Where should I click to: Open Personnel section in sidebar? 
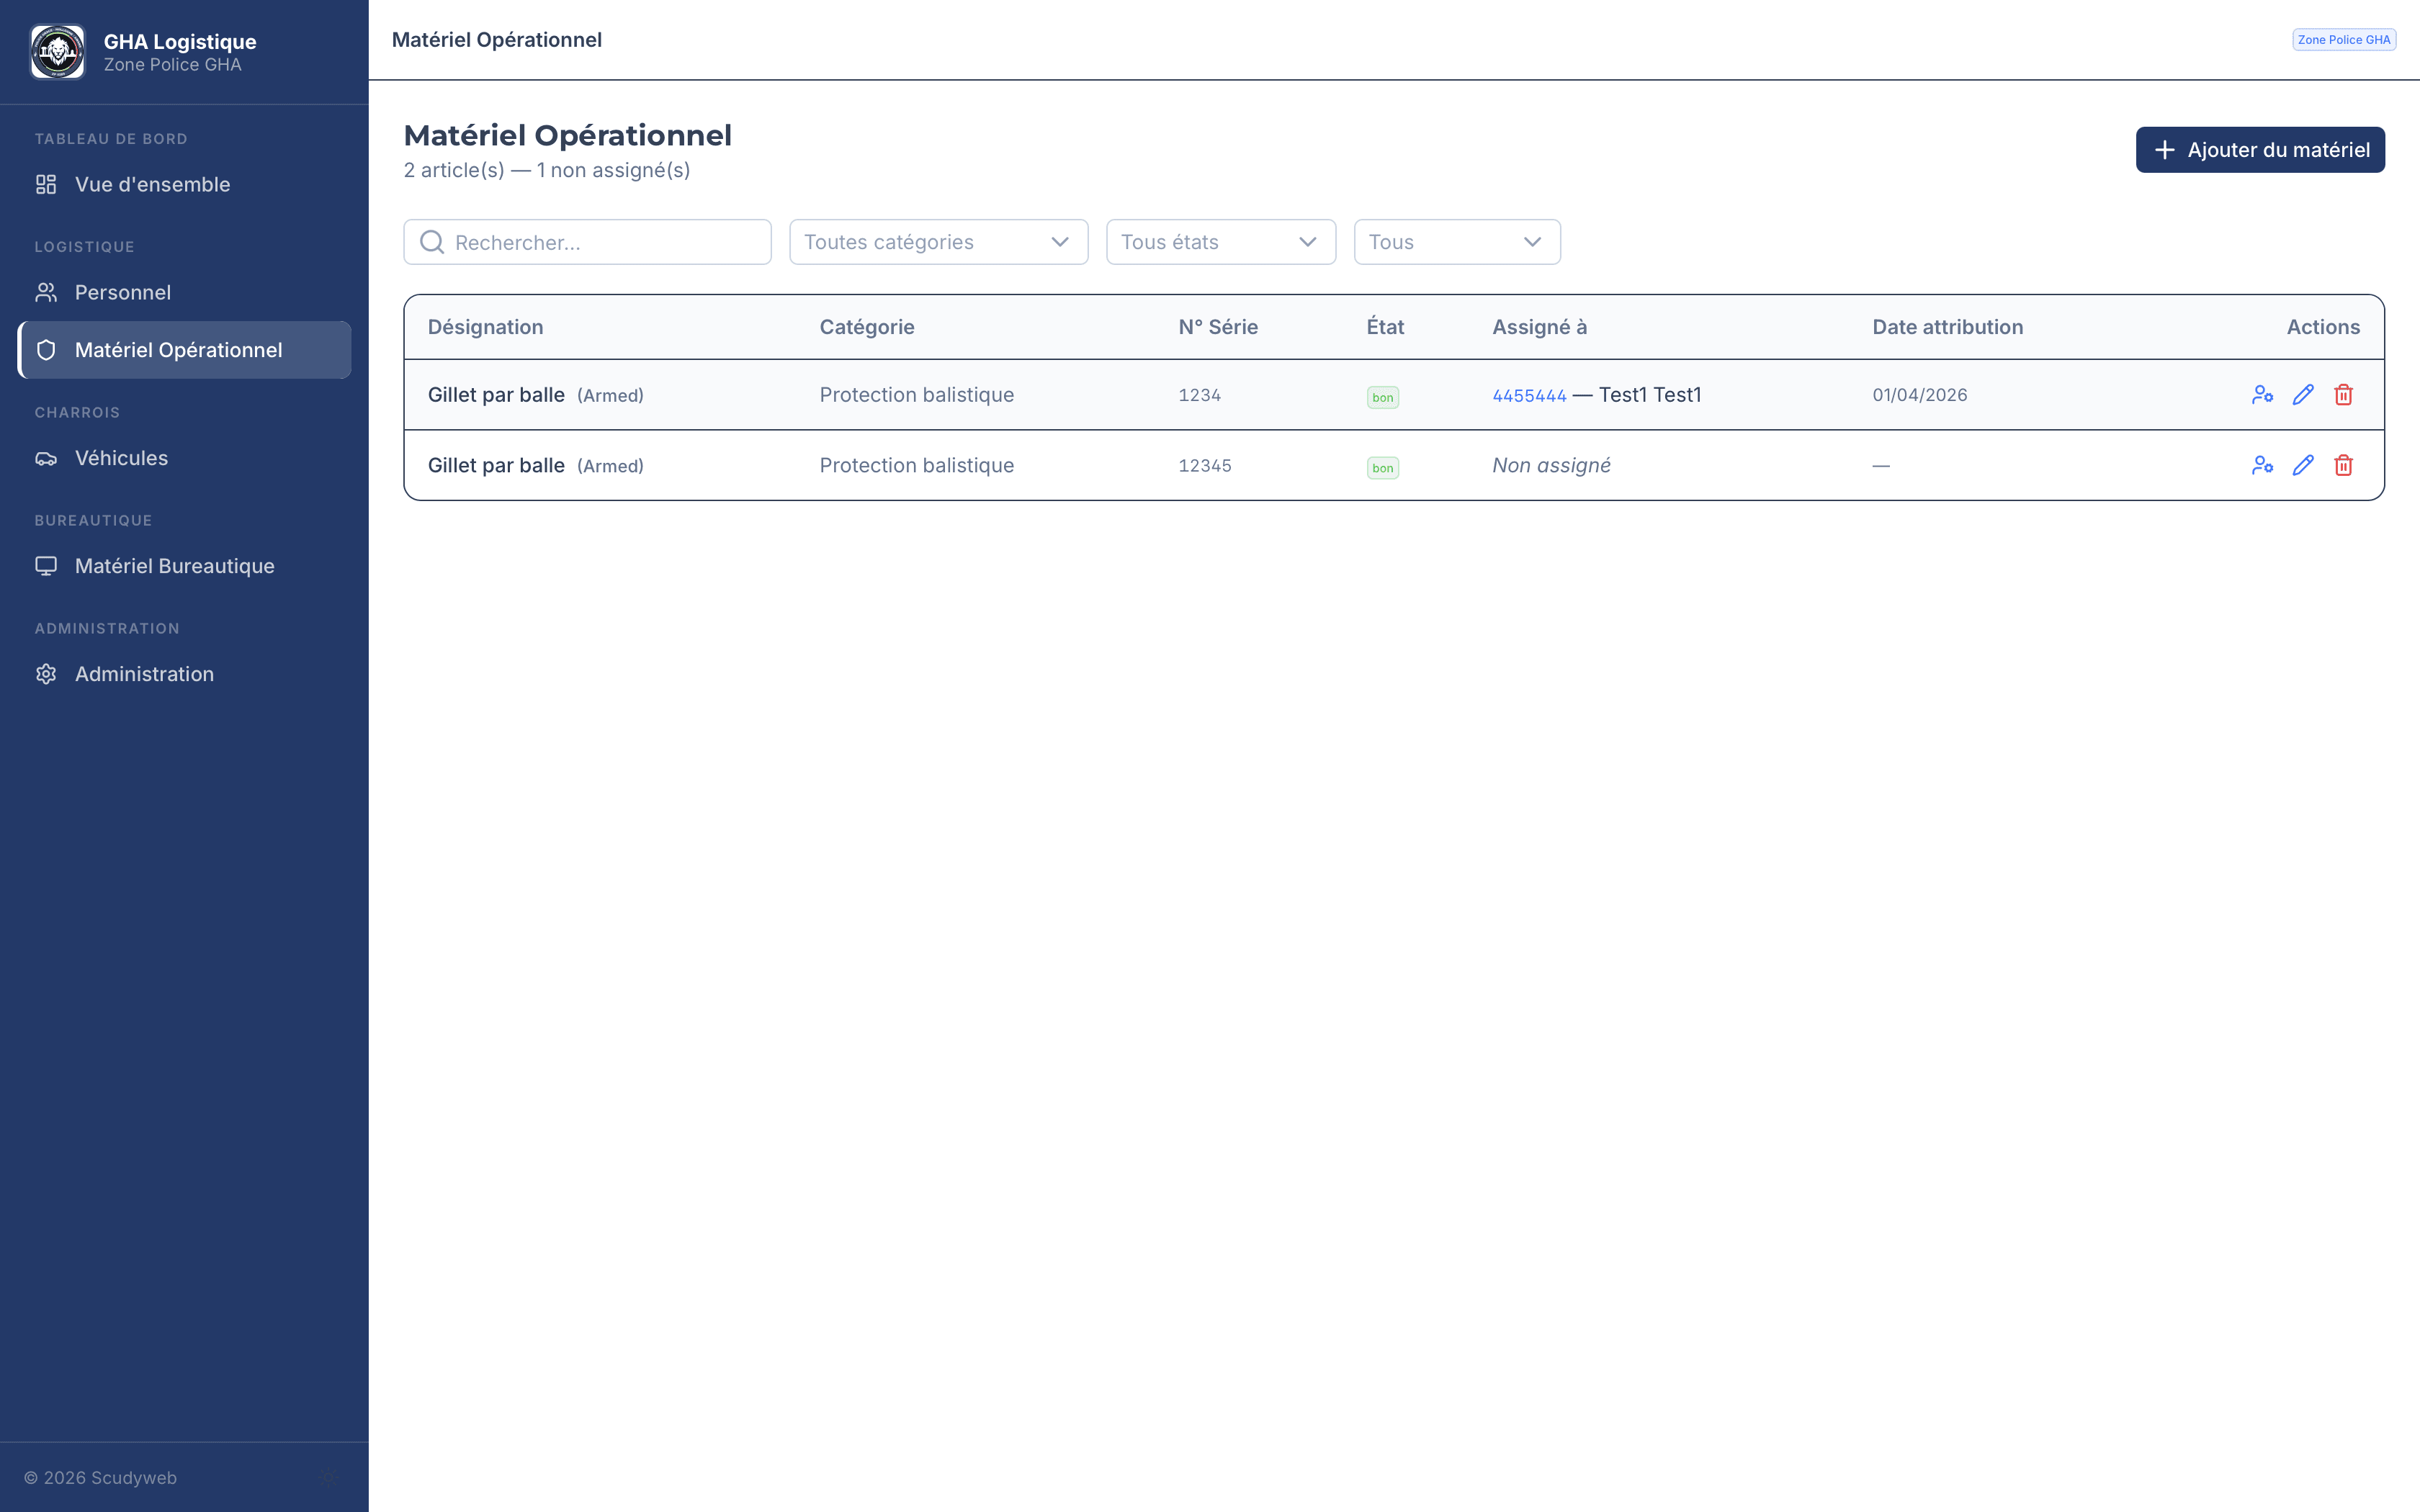[123, 292]
